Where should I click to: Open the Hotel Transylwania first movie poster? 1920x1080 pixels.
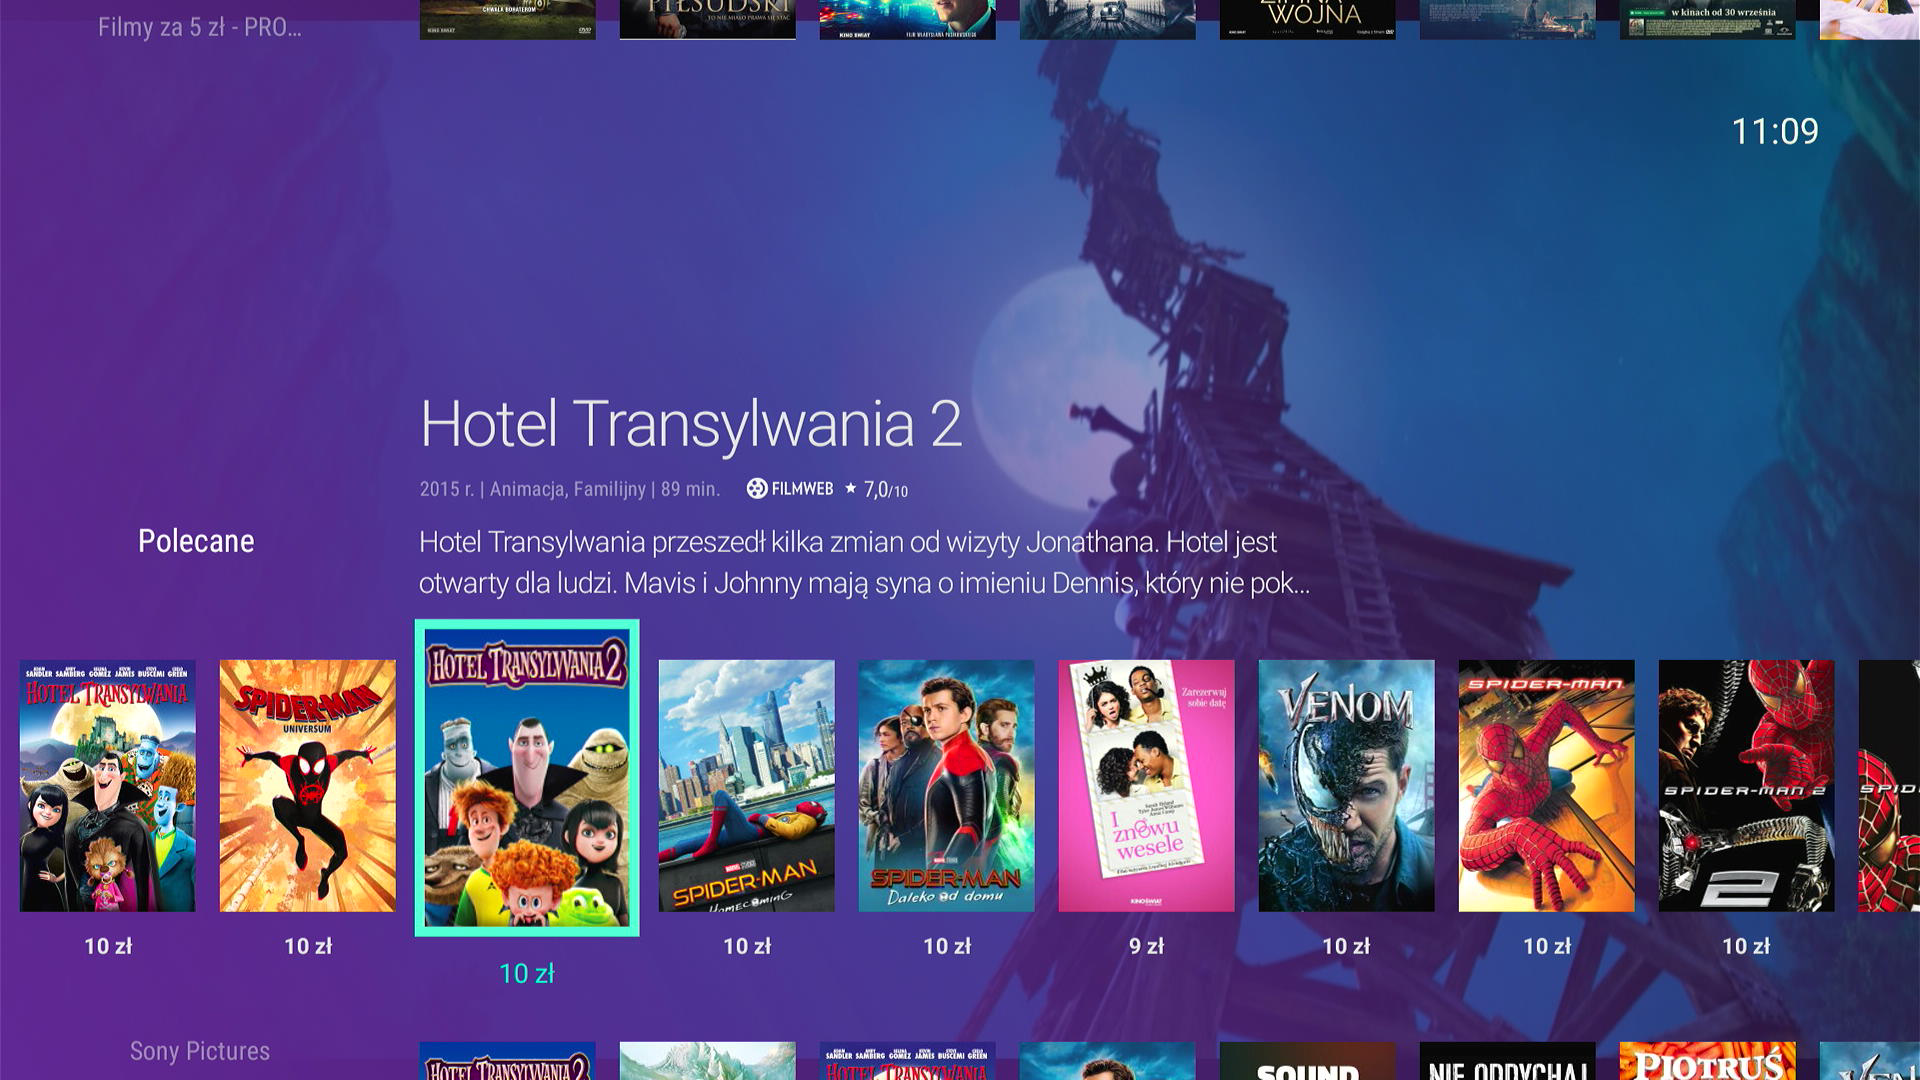[x=108, y=785]
